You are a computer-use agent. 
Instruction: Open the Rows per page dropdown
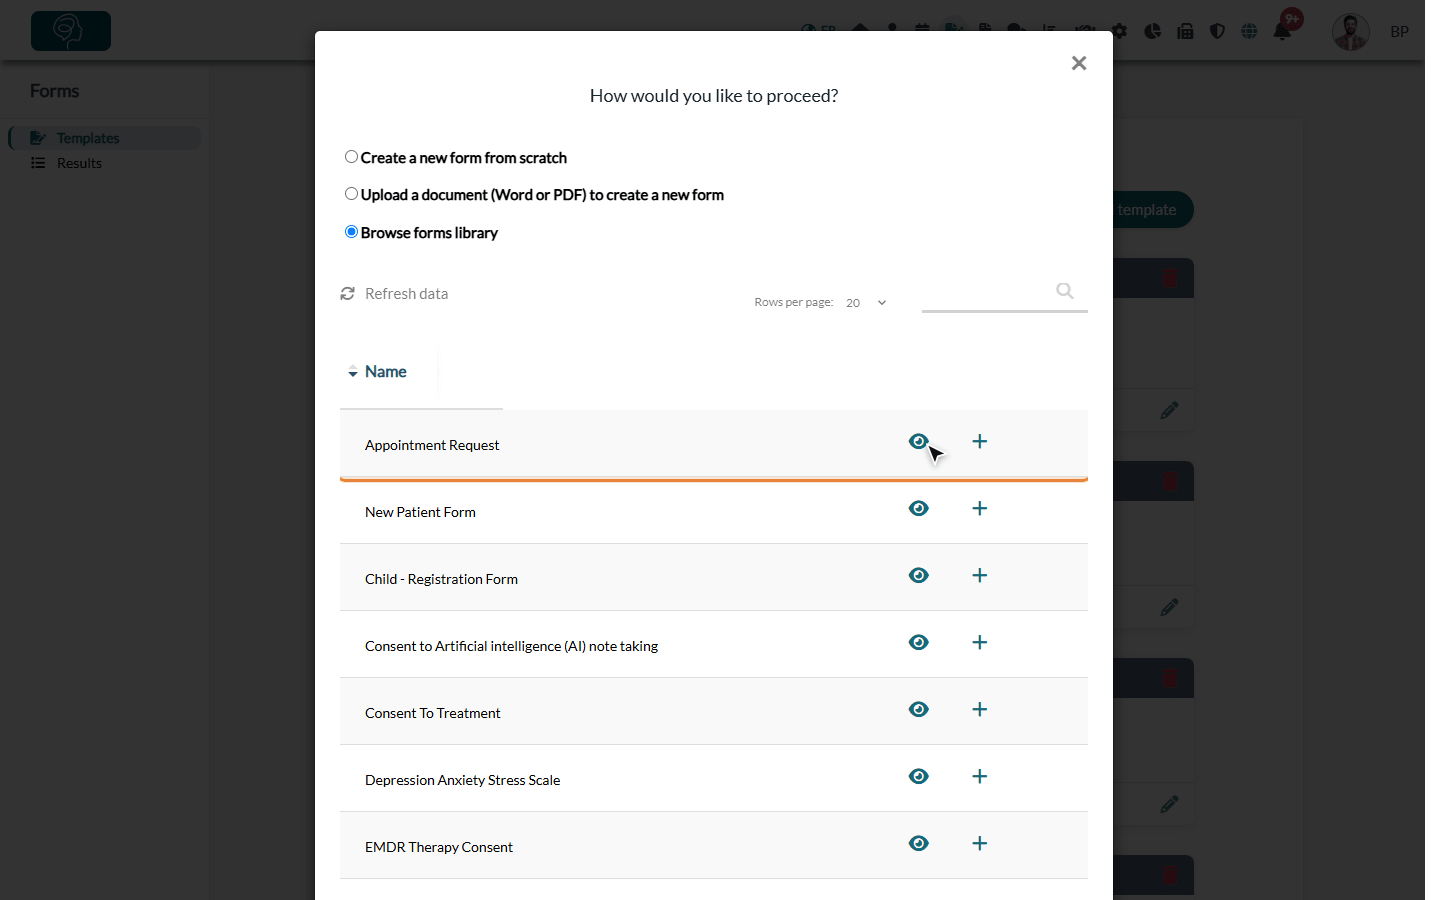tap(866, 303)
